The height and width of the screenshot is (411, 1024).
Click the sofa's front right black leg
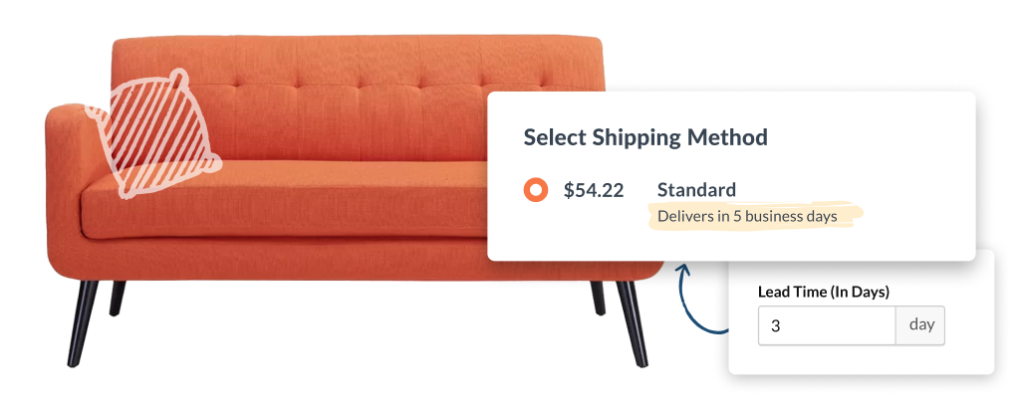[632, 323]
